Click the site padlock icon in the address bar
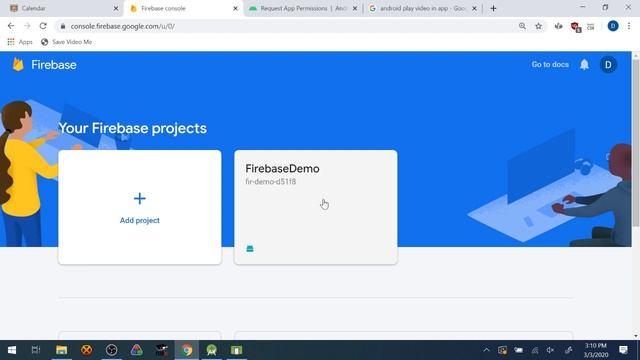640x360 pixels. [x=62, y=26]
